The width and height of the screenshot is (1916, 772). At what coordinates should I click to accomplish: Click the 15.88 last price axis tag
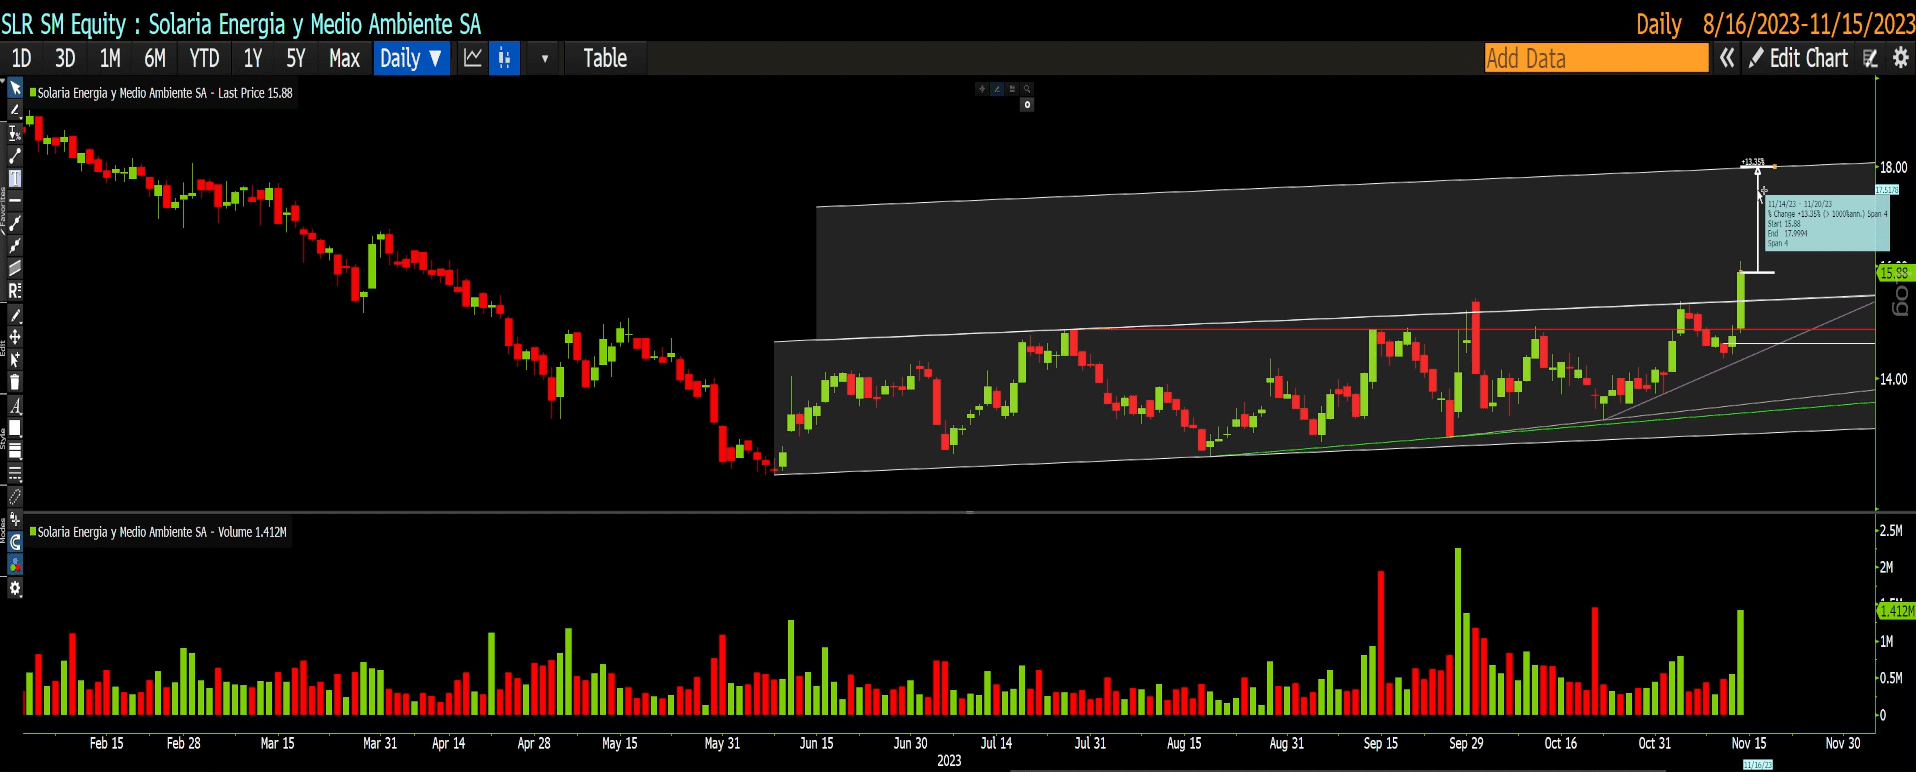point(1894,273)
